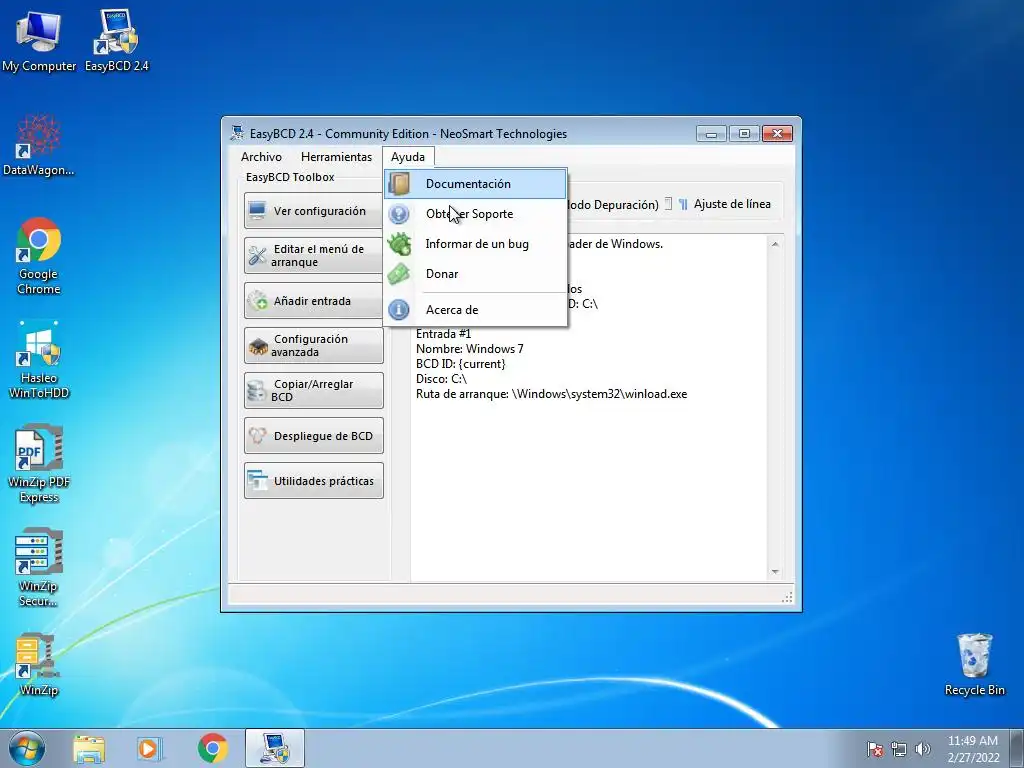
Task: Select WinZip PDF Express shortcut
Action: point(39,464)
